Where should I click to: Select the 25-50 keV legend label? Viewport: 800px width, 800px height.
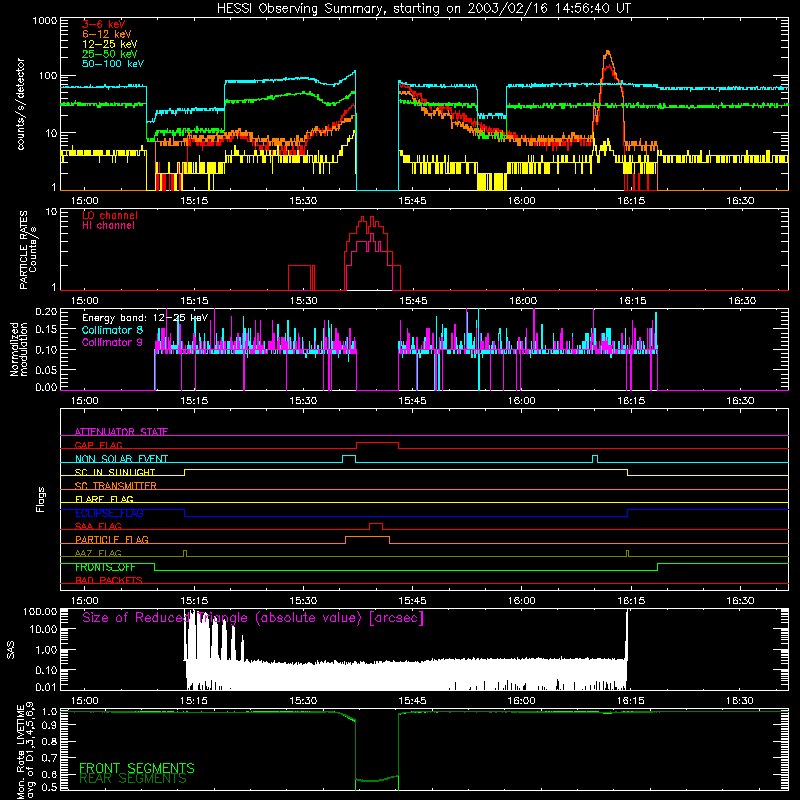coord(110,54)
